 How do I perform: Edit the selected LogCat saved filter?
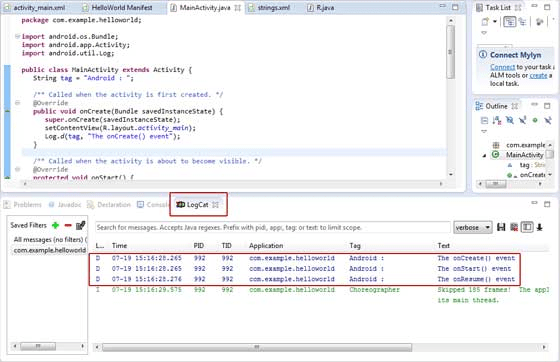[81, 225]
